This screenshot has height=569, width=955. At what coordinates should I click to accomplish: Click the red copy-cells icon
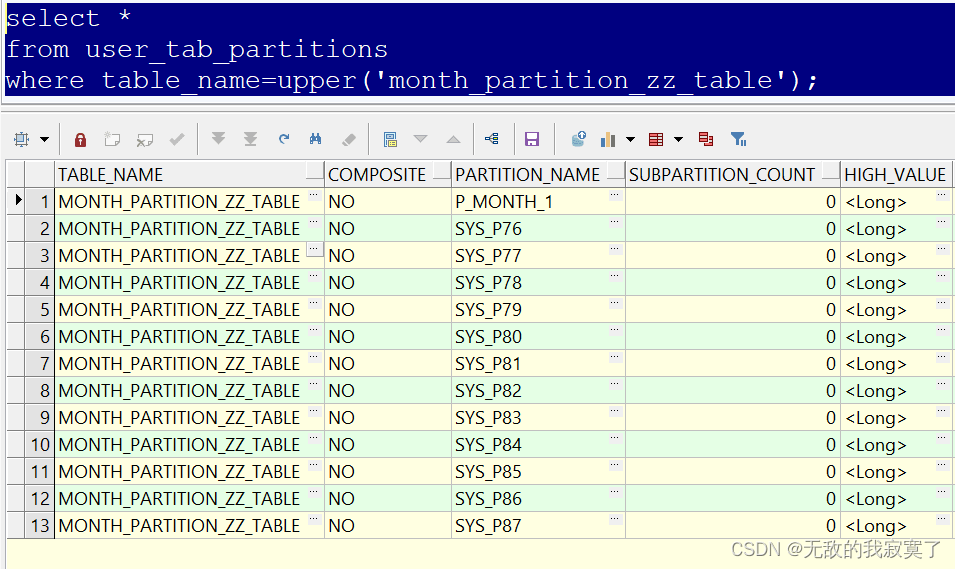click(x=706, y=139)
